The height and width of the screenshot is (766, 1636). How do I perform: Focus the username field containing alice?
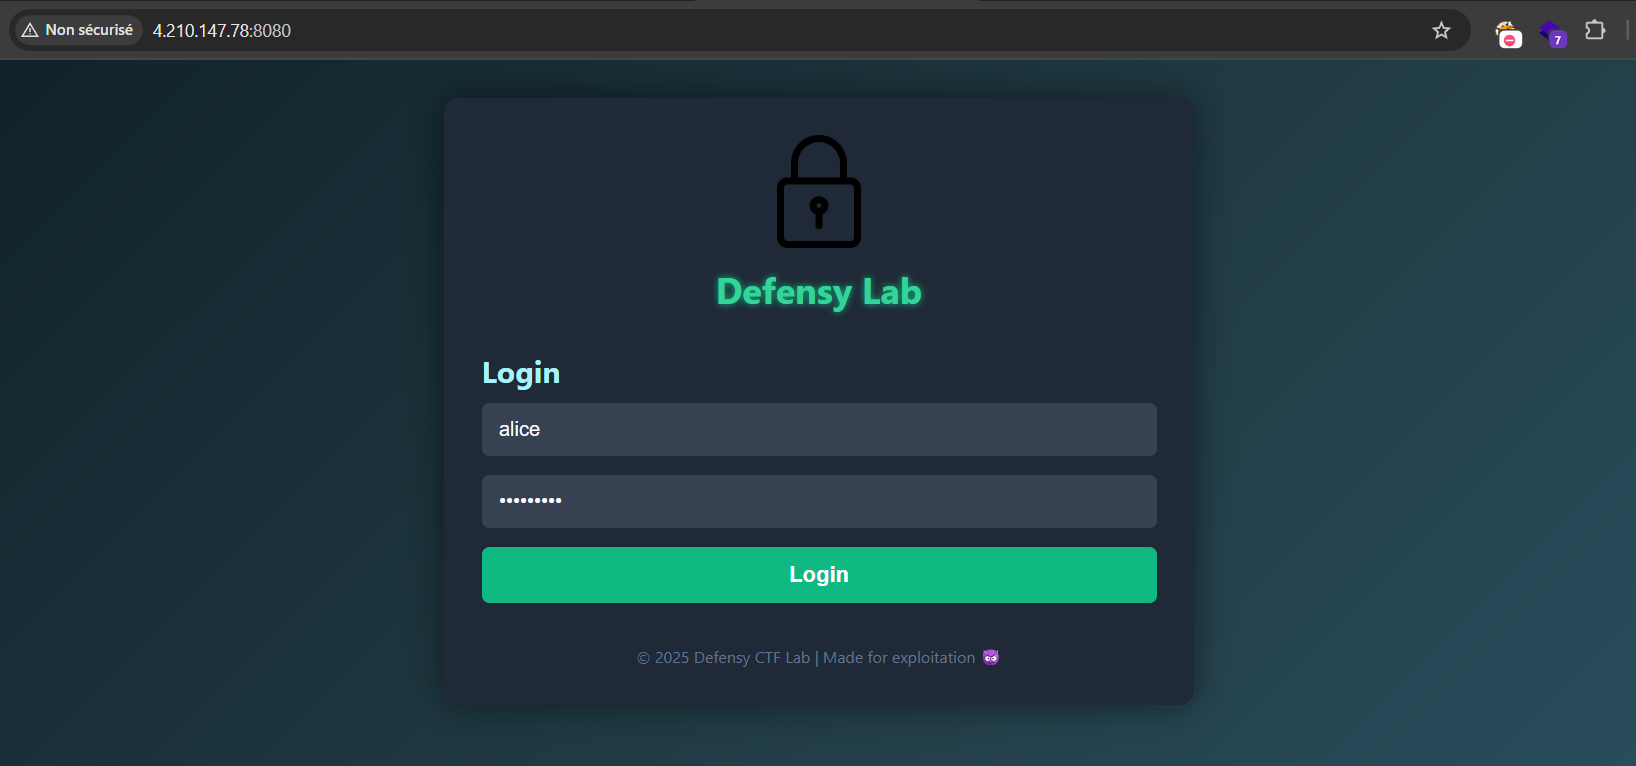819,429
